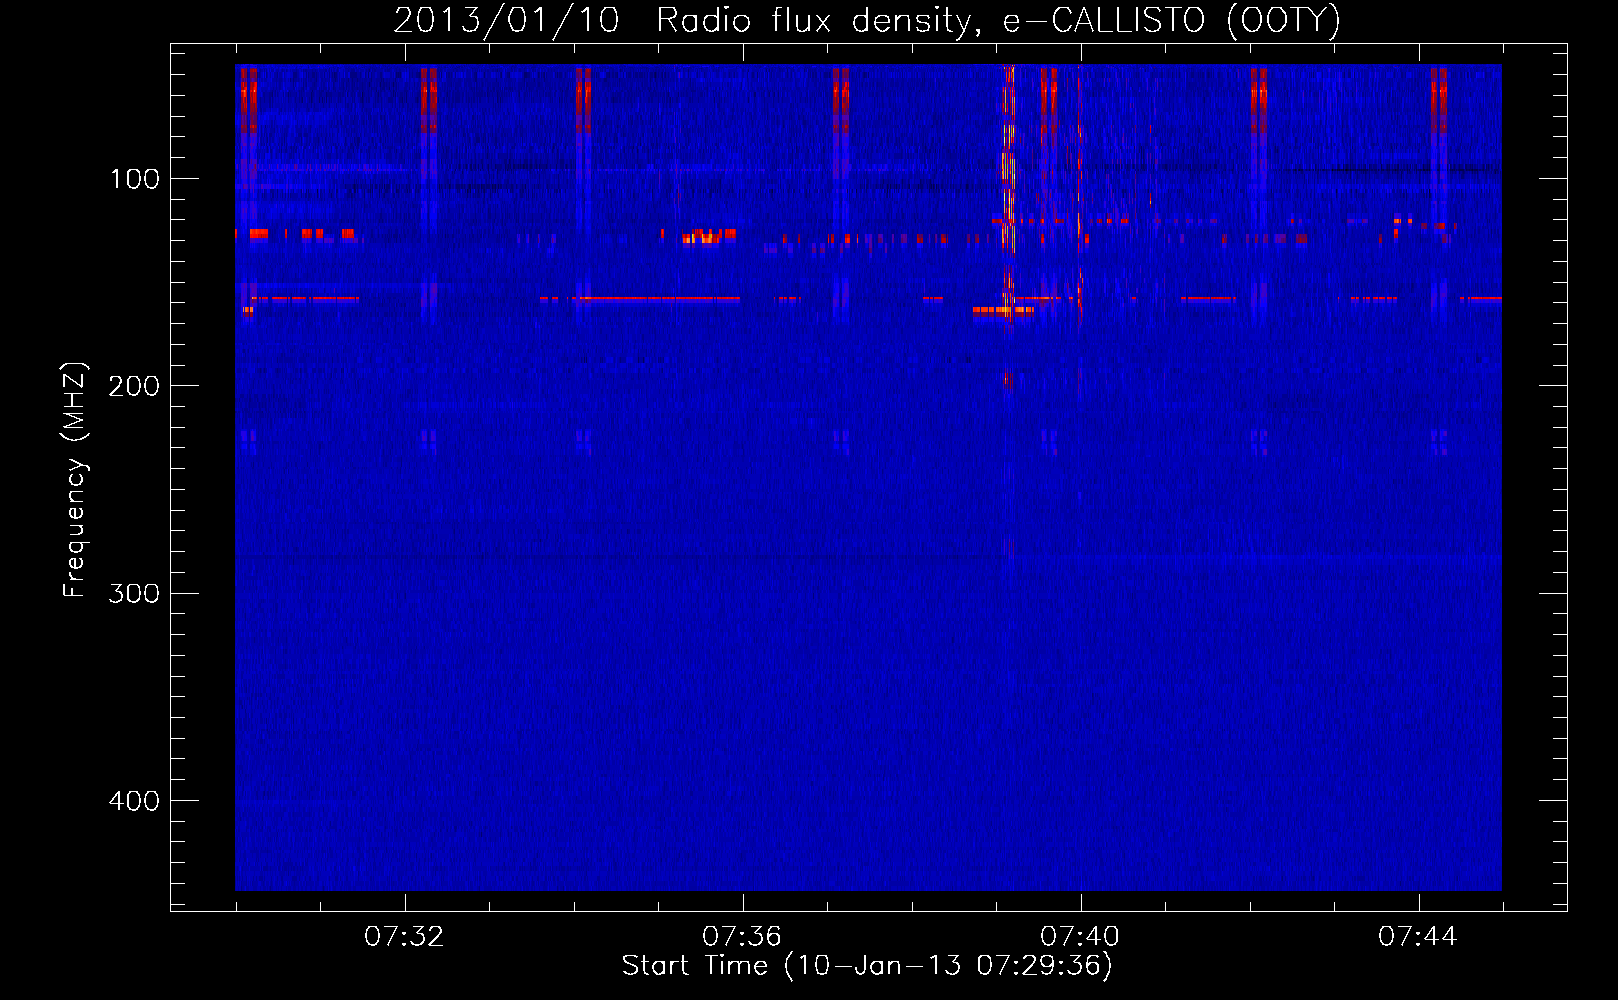Click the plot title "2013/01/10 Radio flux density, e-CALLISTO (OOTY)"
1618x1000 pixels.
[x=867, y=20]
